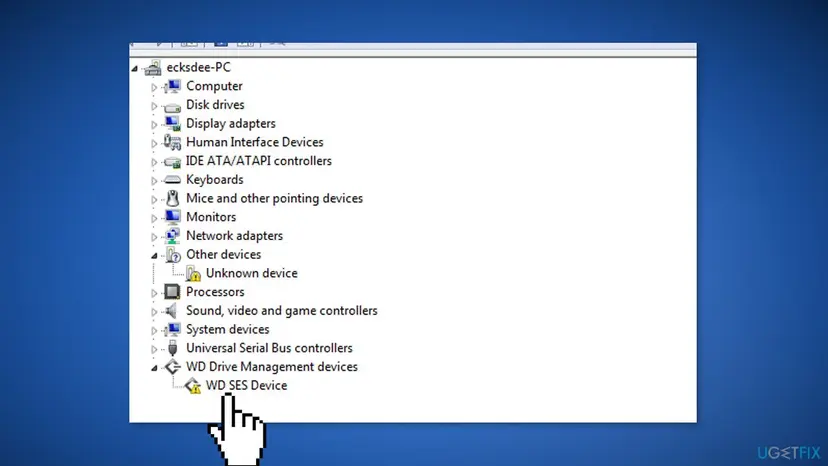Select Mice and other pointing devices label
Viewport: 828px width, 466px height.
tap(275, 198)
